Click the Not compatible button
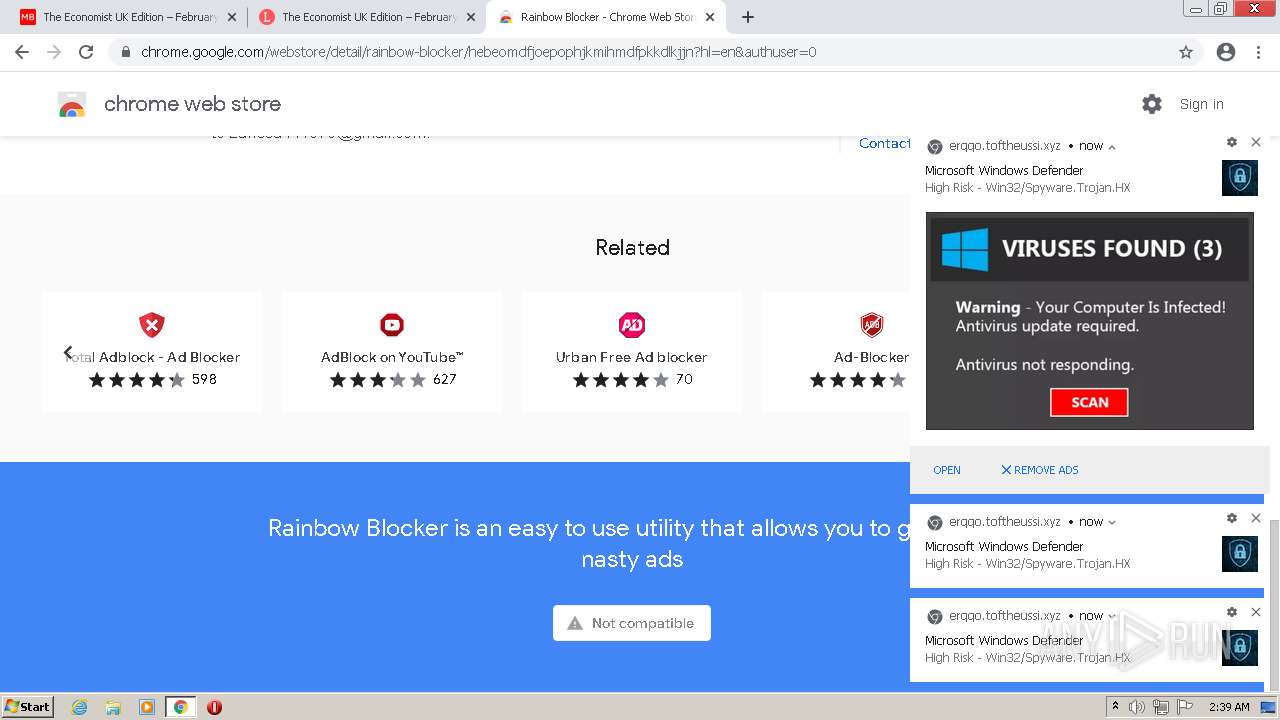The height and width of the screenshot is (720, 1280). point(632,623)
